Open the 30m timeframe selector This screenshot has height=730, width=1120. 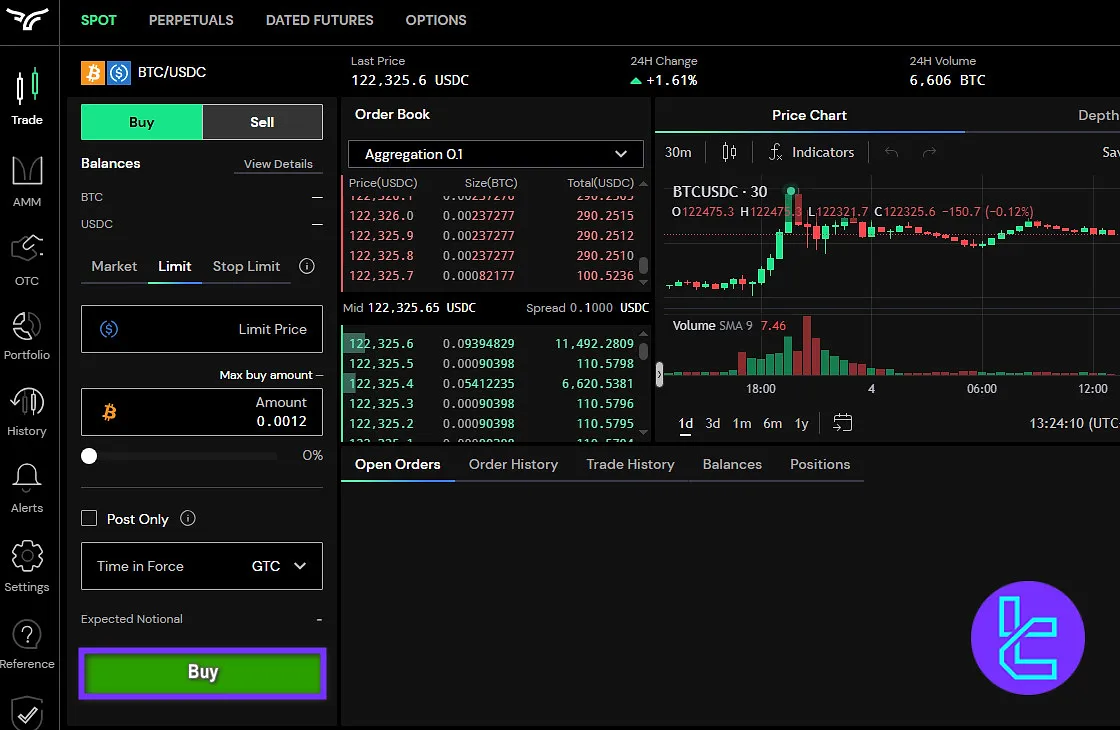click(x=678, y=152)
